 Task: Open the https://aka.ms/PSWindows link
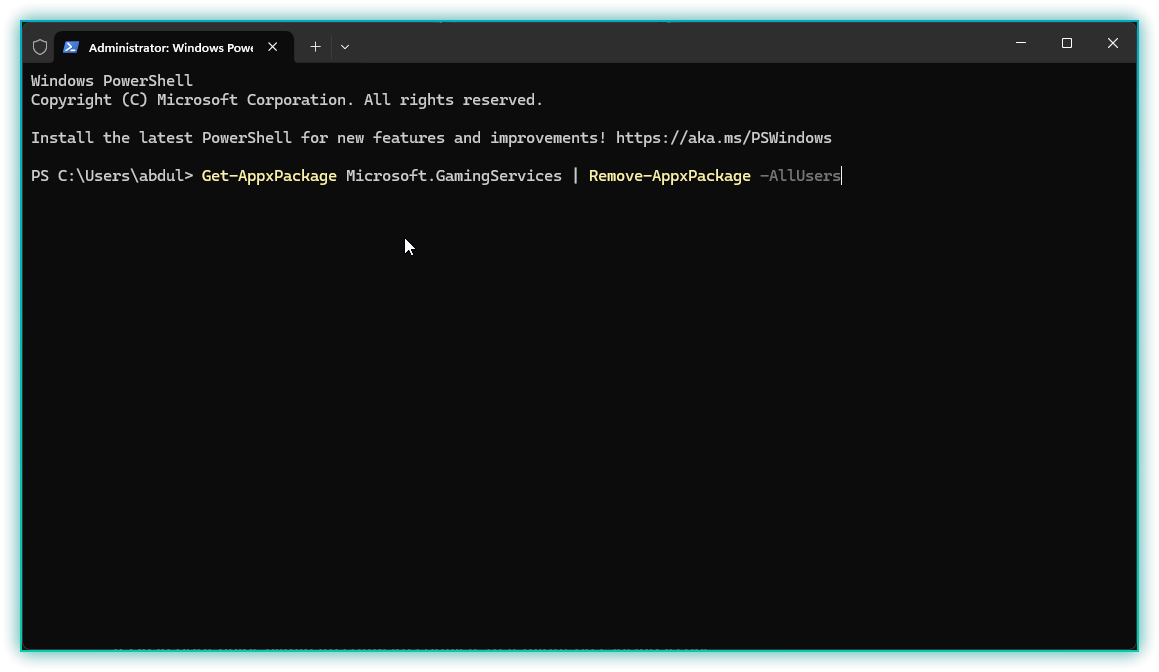pyautogui.click(x=723, y=138)
